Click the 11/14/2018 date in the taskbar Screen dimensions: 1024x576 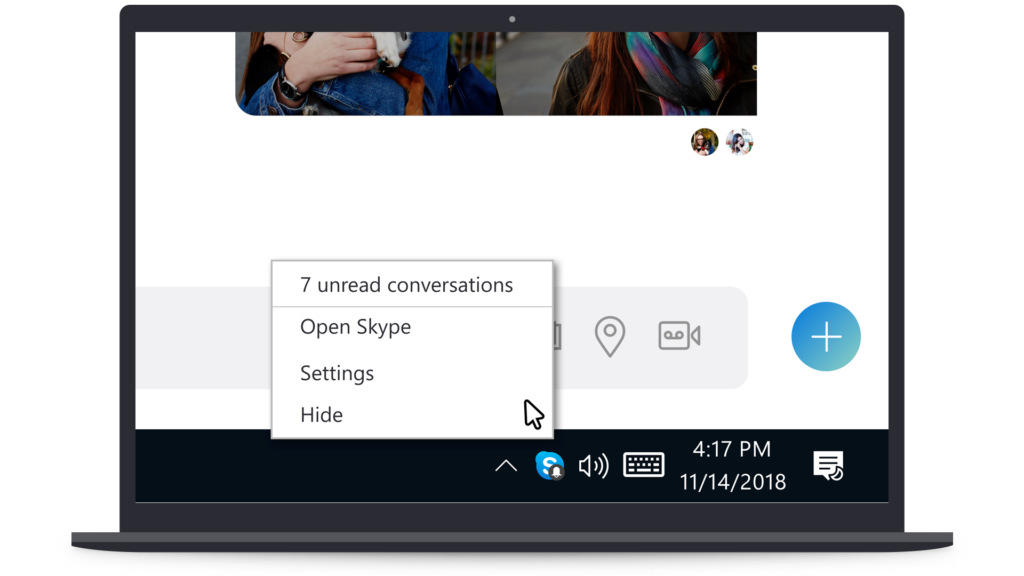coord(732,482)
